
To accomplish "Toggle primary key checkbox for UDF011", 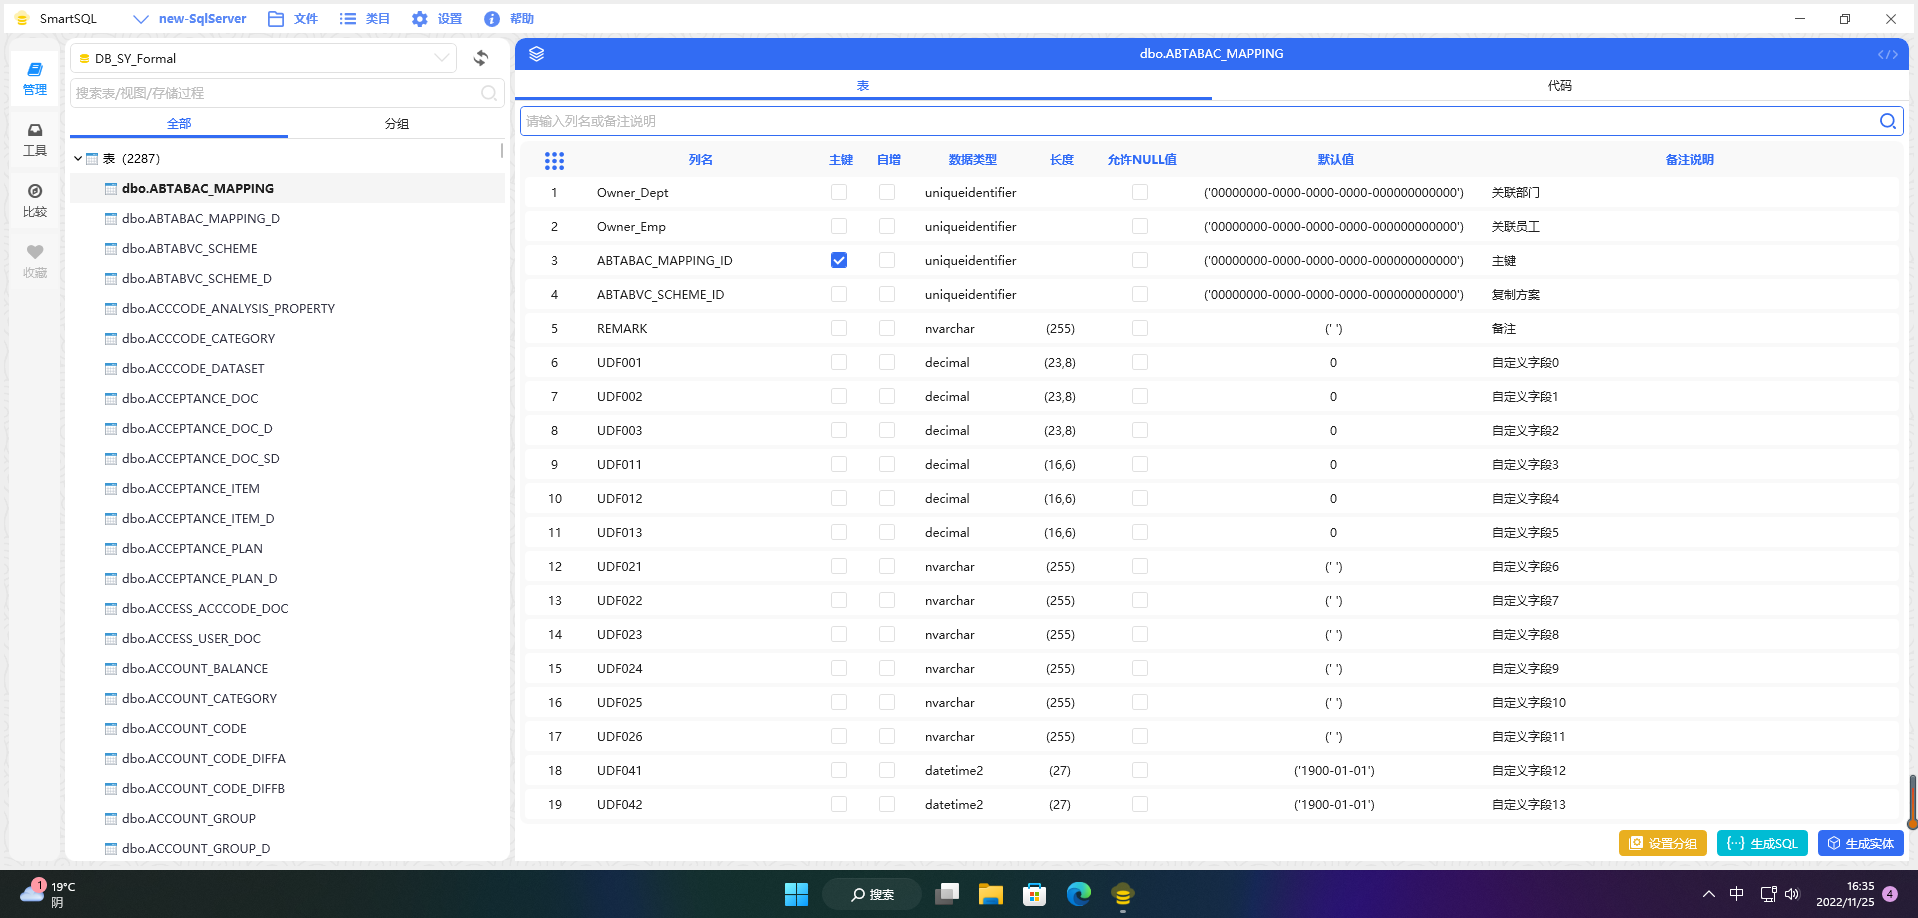I will tap(839, 464).
